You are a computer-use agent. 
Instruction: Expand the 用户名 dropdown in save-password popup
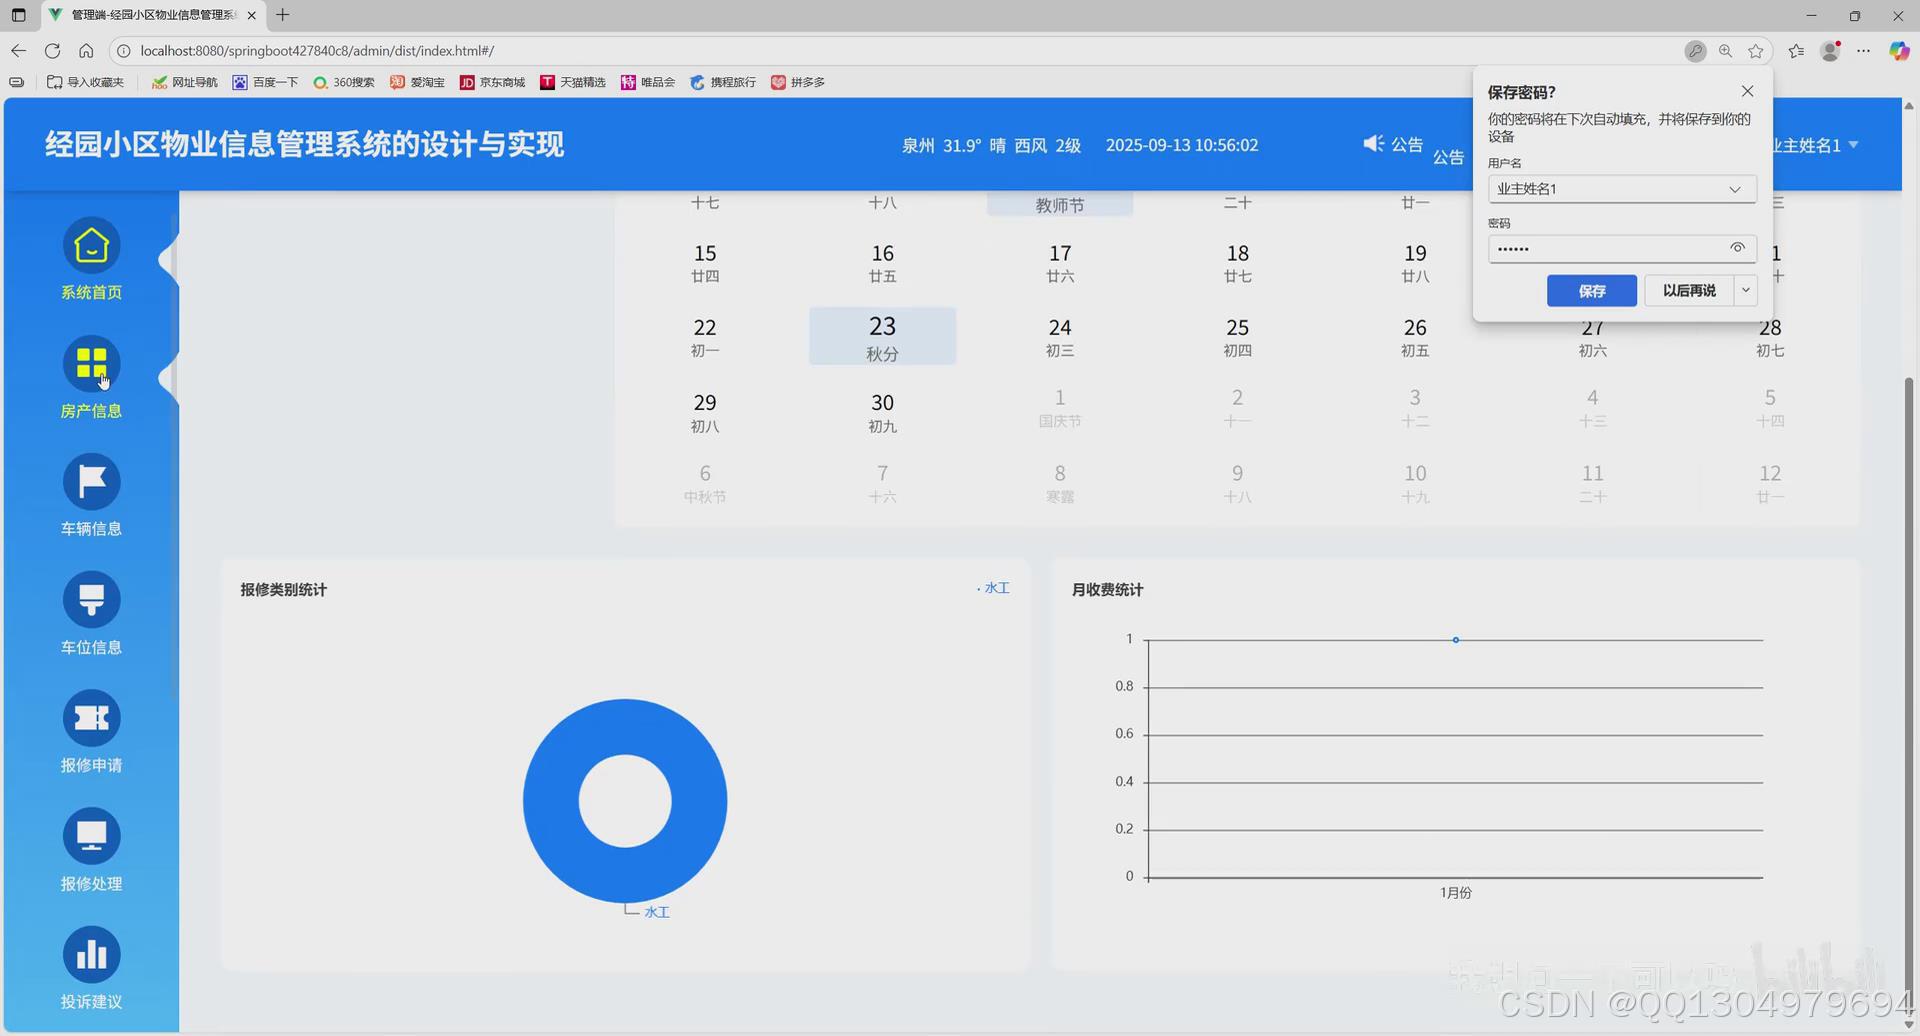click(1735, 189)
